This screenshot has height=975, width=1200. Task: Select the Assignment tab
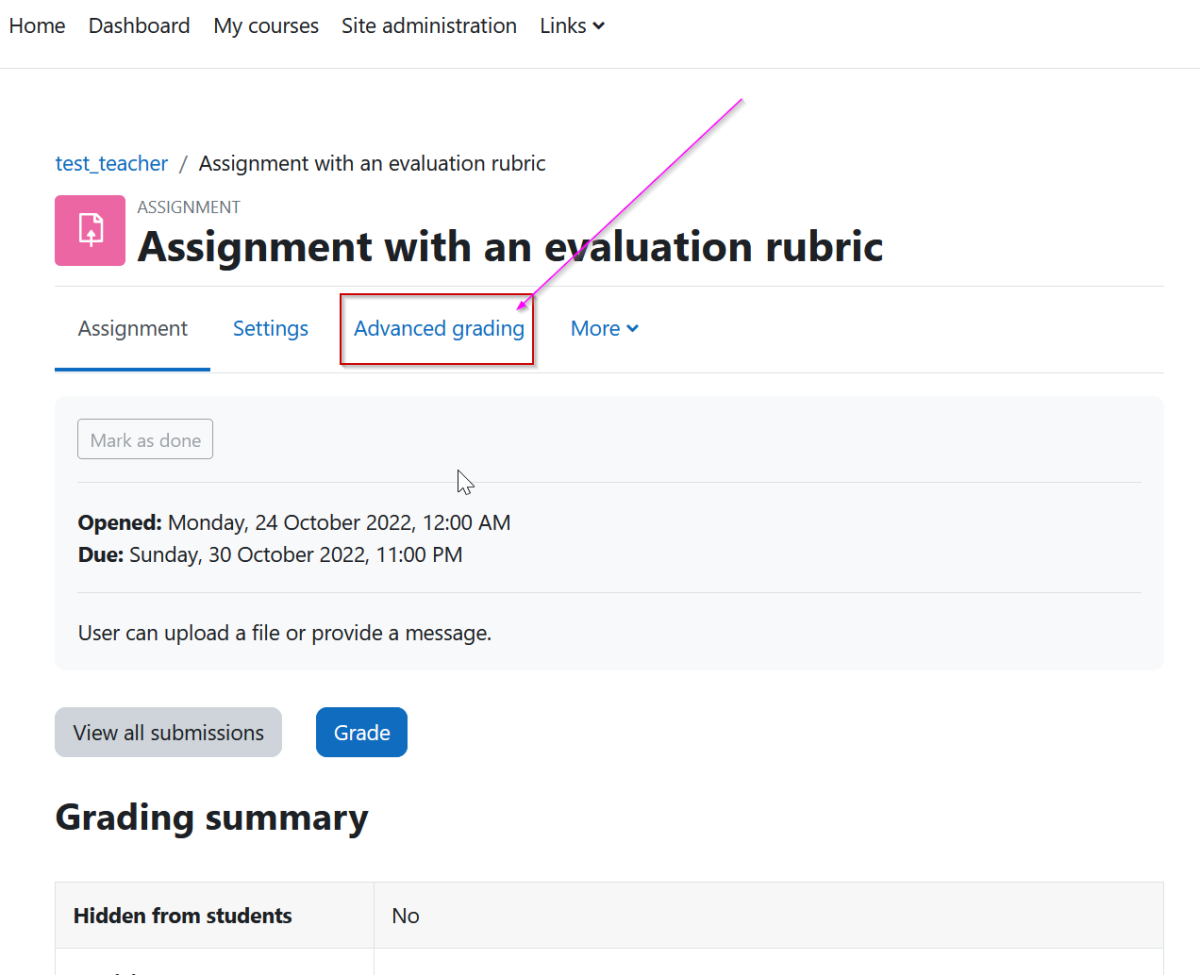pos(132,328)
